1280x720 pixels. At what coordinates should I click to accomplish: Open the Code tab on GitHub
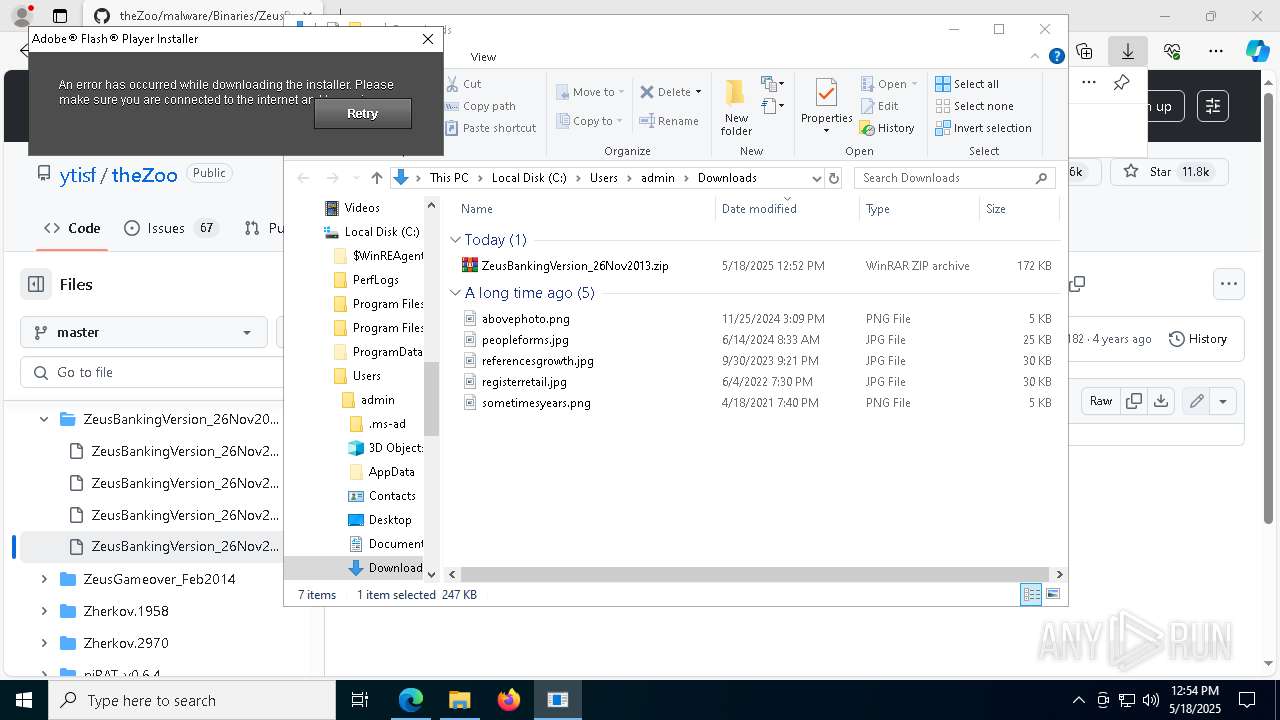click(x=72, y=228)
